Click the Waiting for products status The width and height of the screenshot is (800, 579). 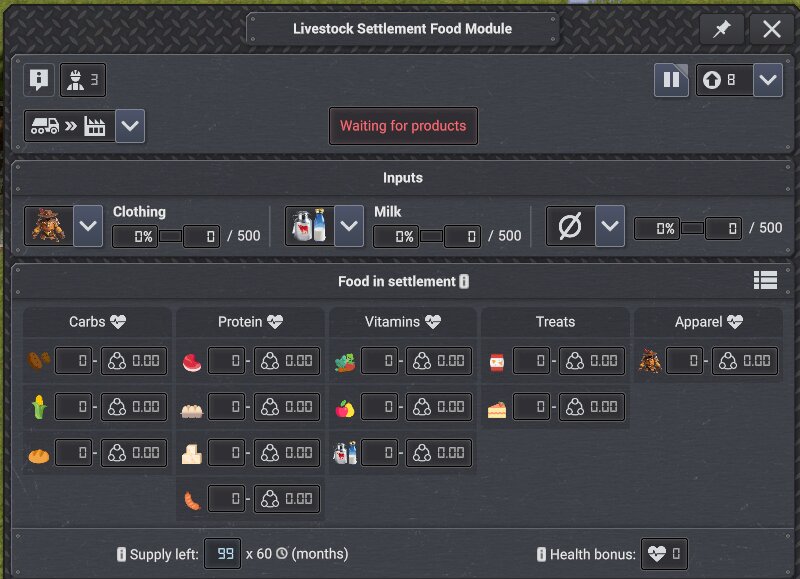[403, 125]
